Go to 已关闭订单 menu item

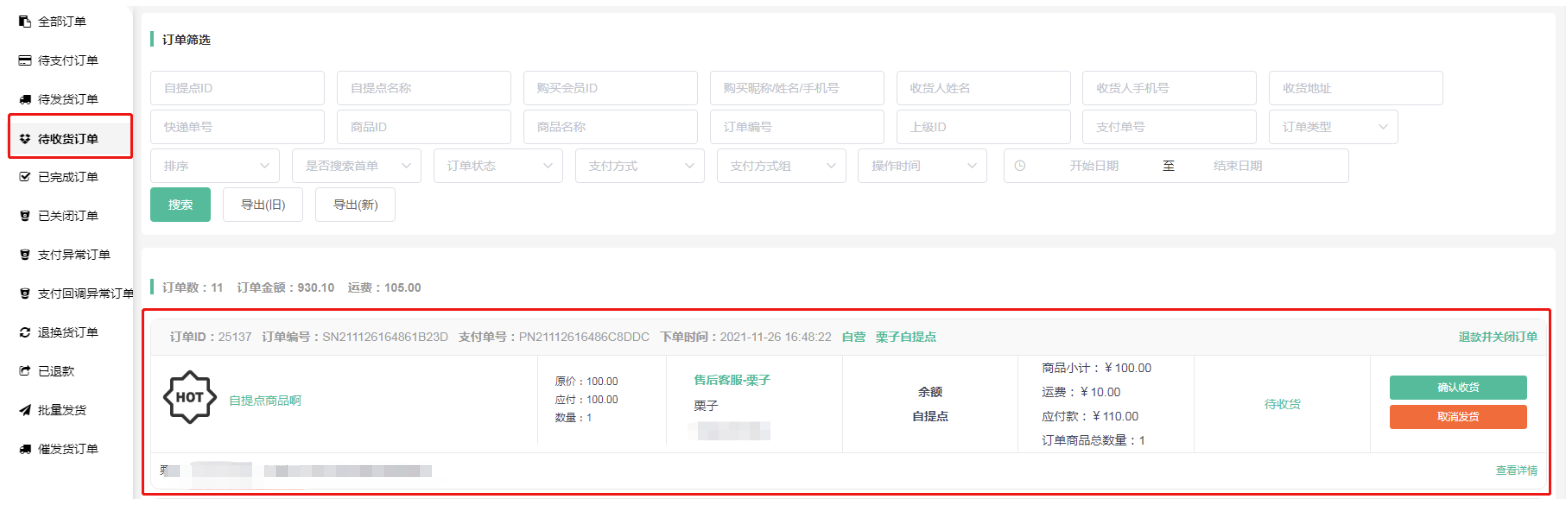[68, 216]
